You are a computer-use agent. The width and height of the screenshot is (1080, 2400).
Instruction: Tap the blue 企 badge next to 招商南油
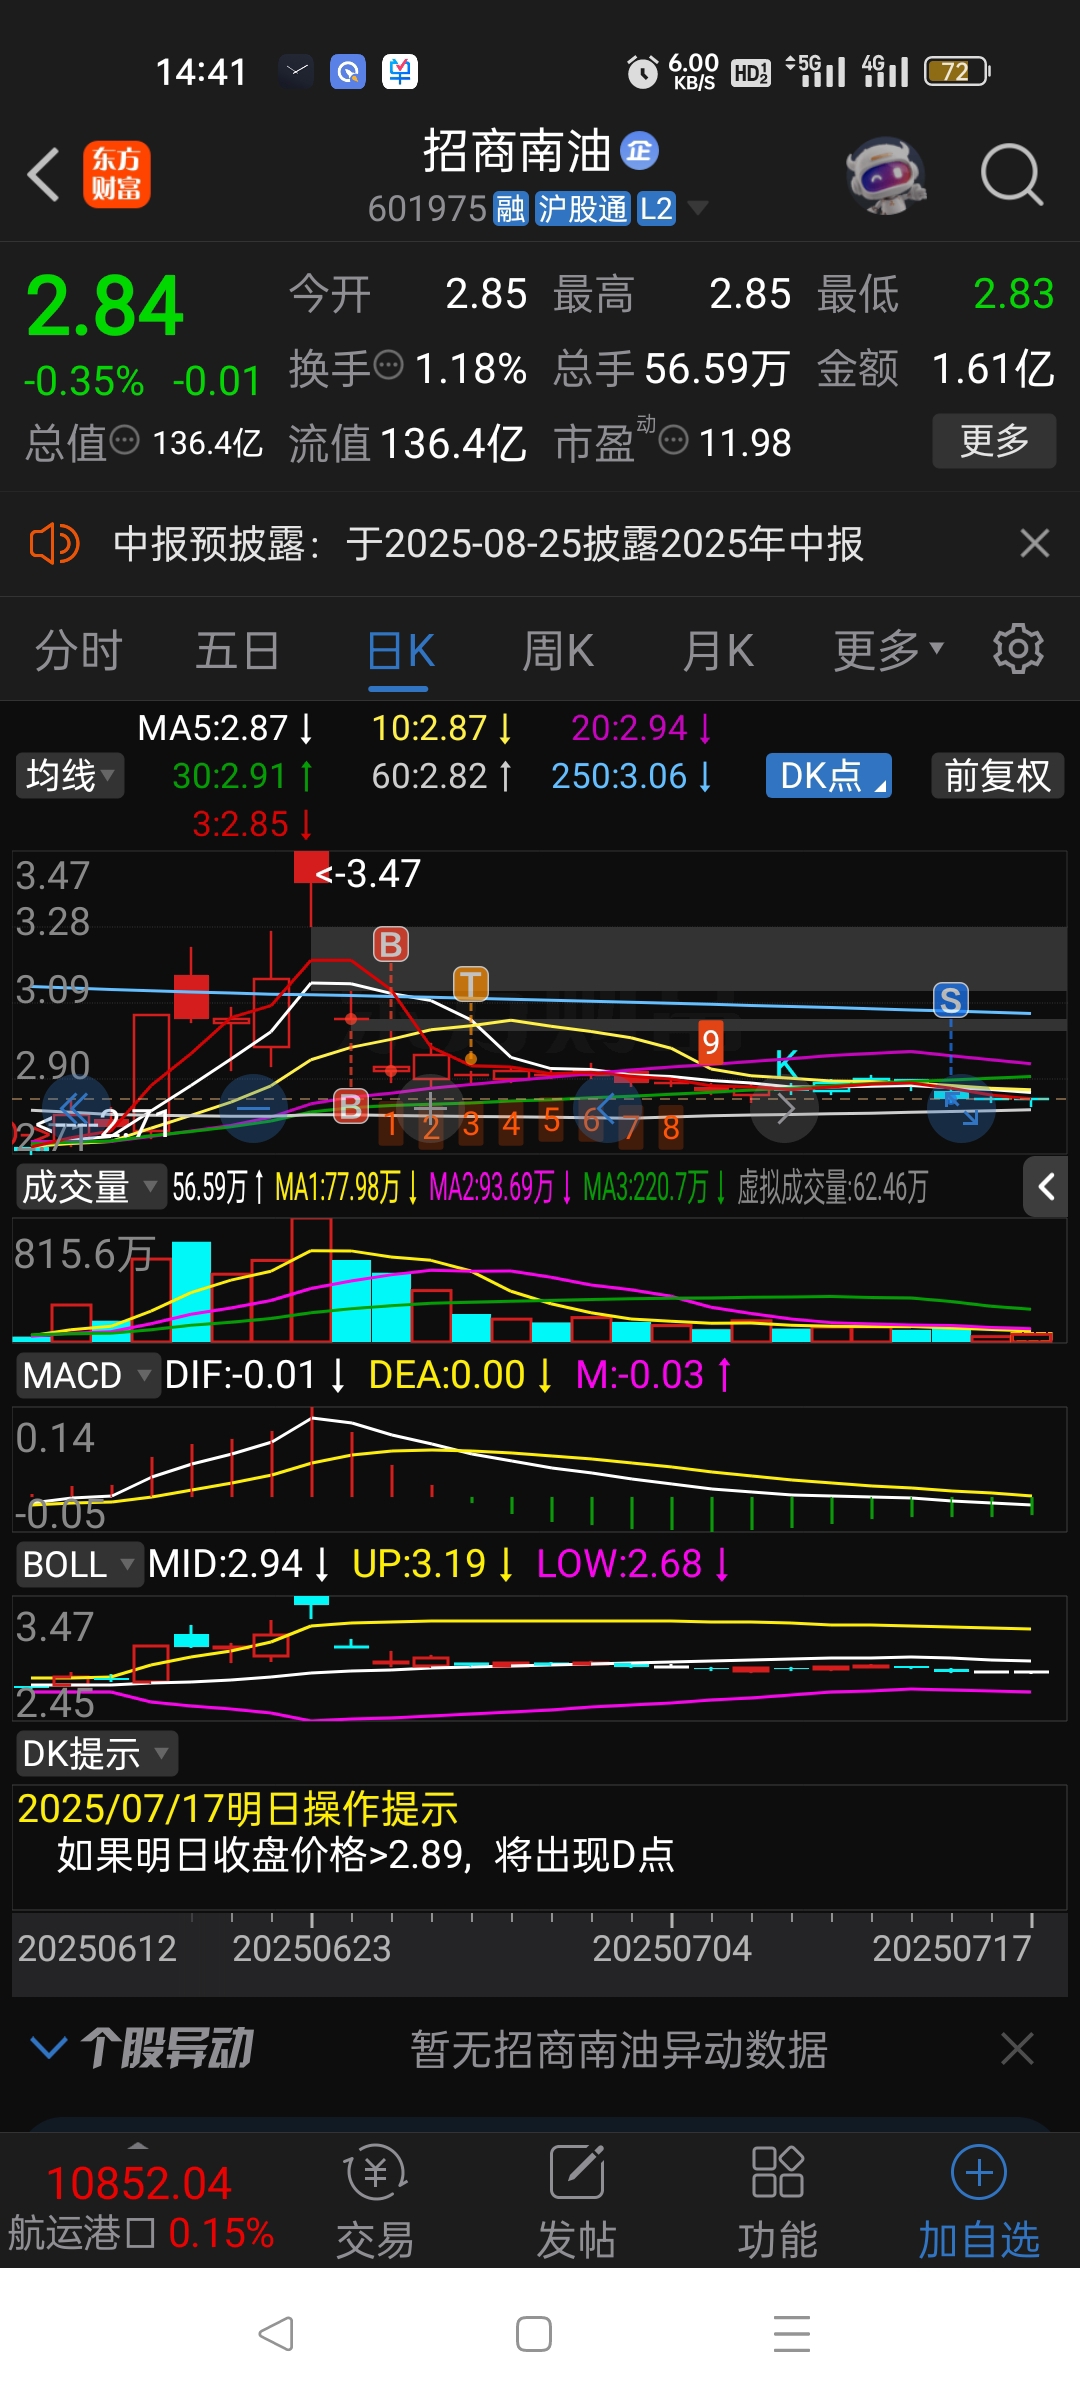[x=639, y=151]
